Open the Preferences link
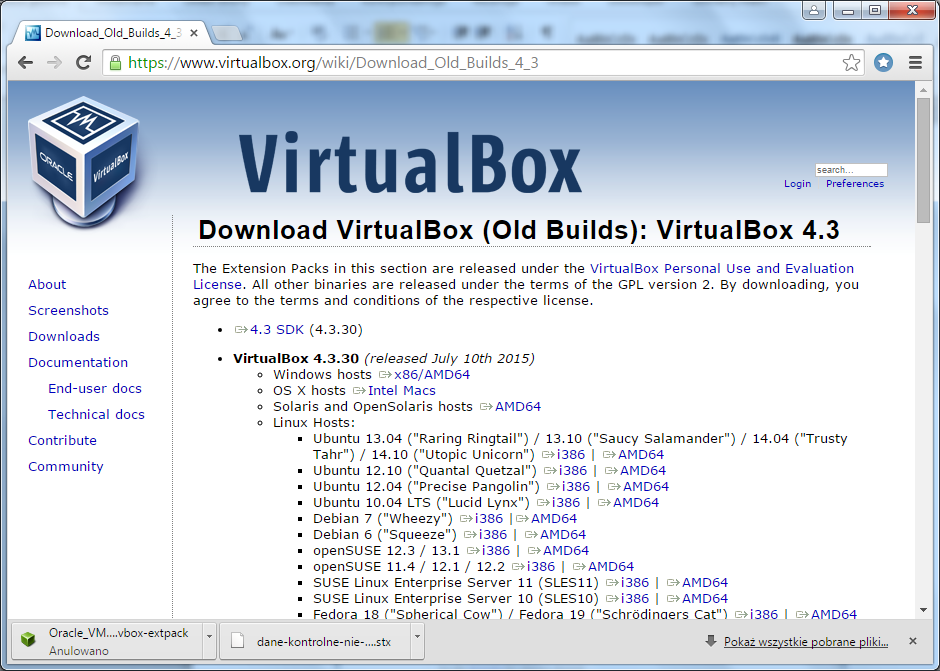940x671 pixels. coord(855,183)
